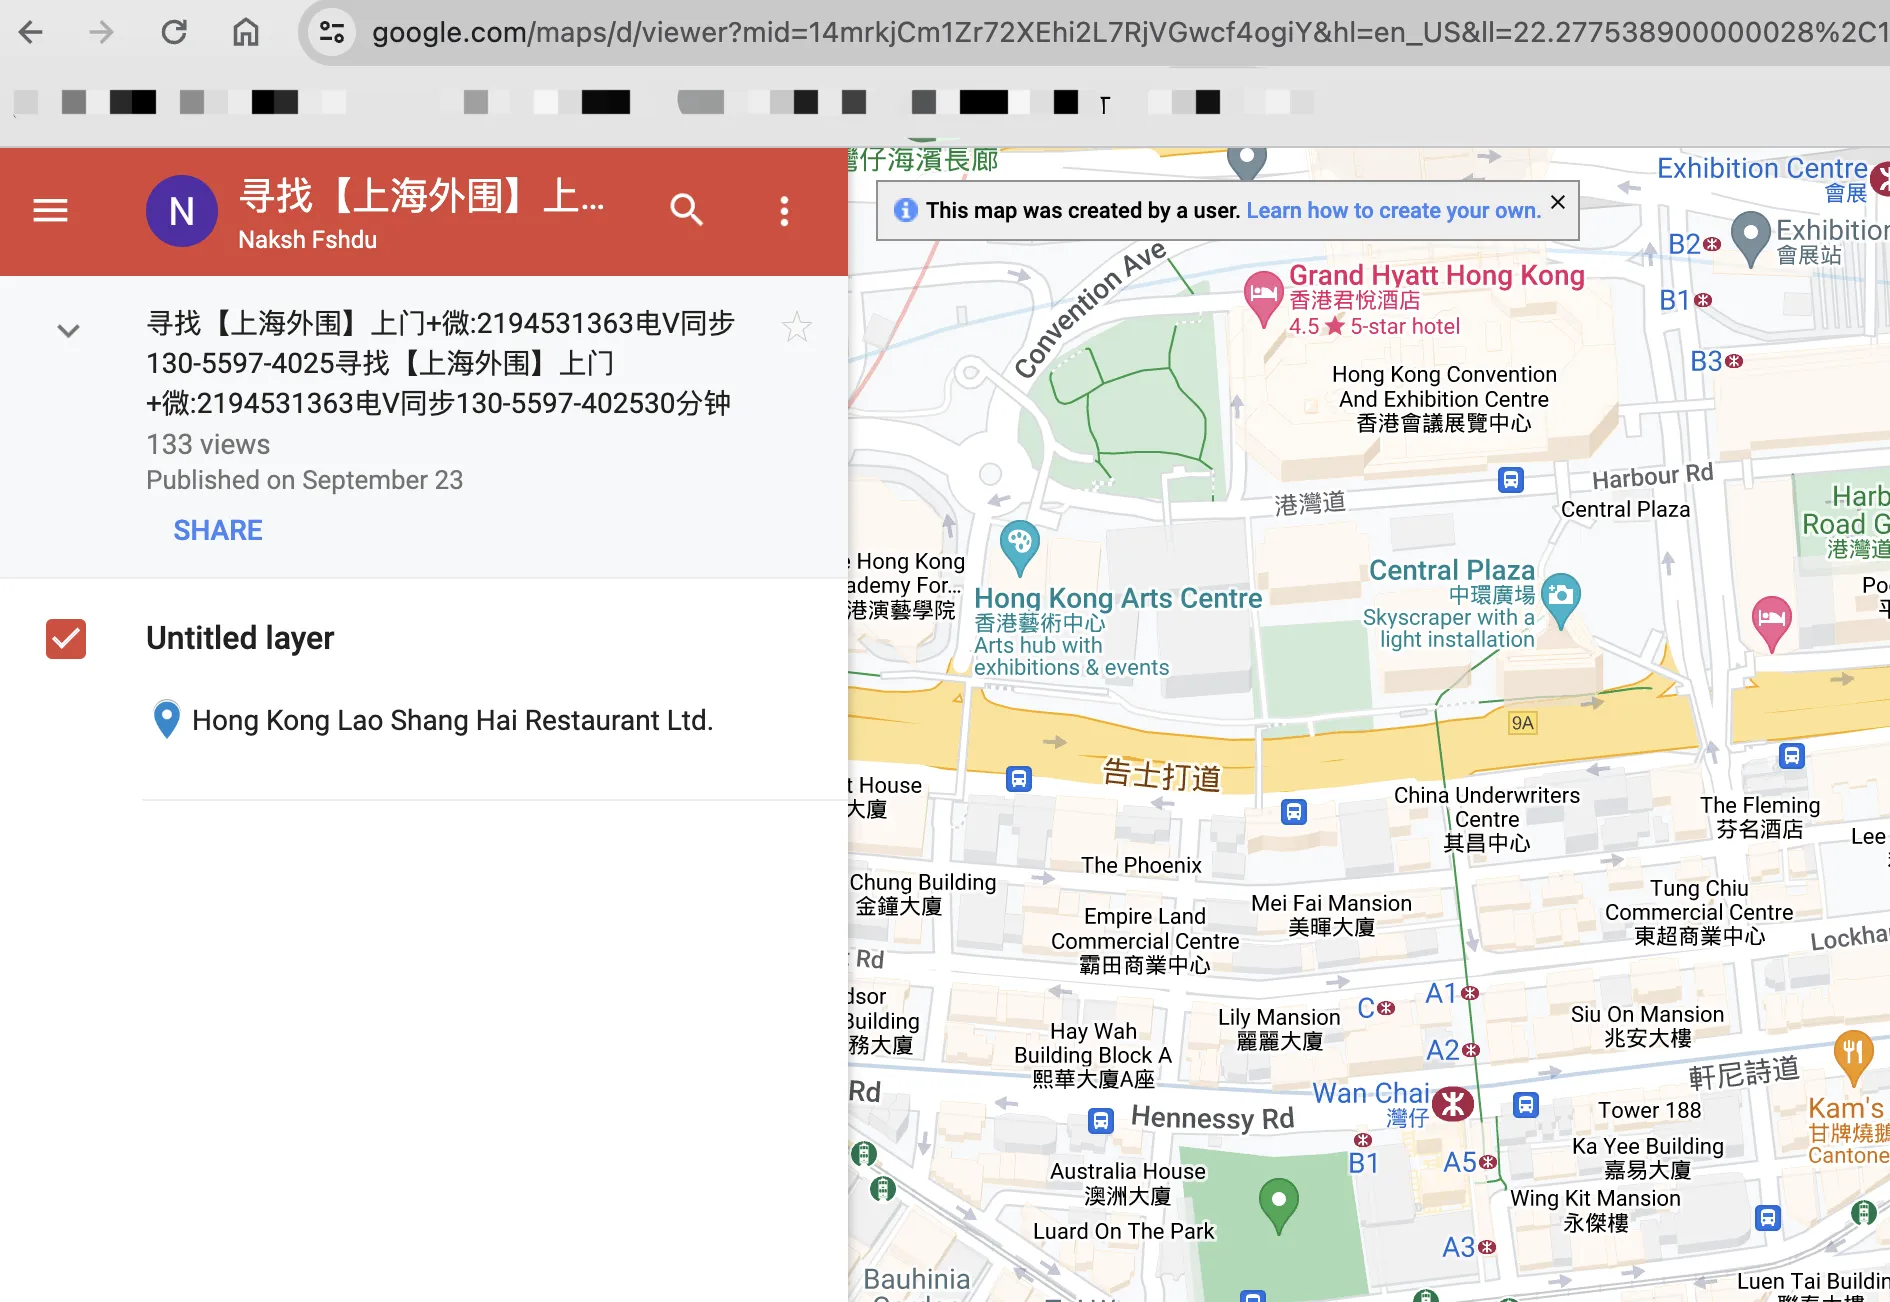Click the Kam's restaurant fork-and-knife pin
Image resolution: width=1890 pixels, height=1302 pixels.
(1853, 1052)
